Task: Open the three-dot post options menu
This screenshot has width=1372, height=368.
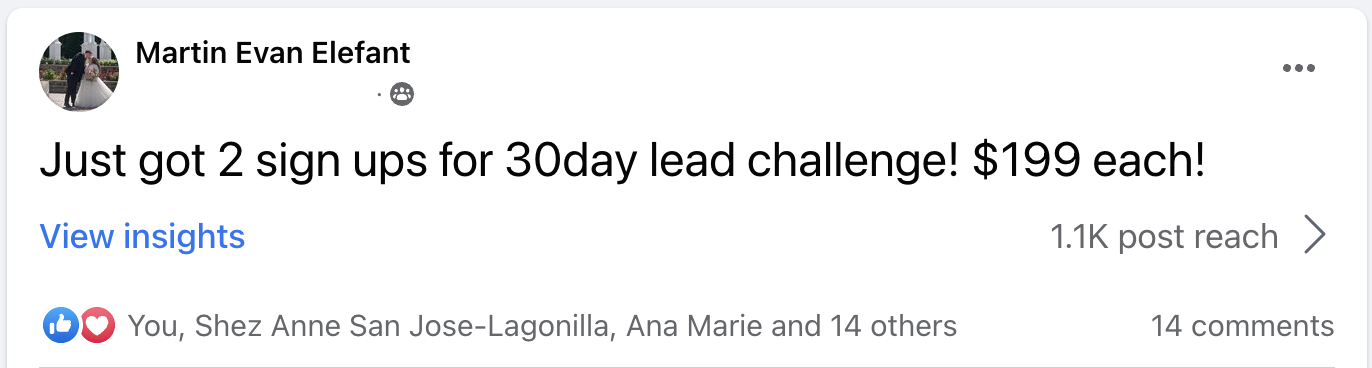Action: click(1298, 69)
